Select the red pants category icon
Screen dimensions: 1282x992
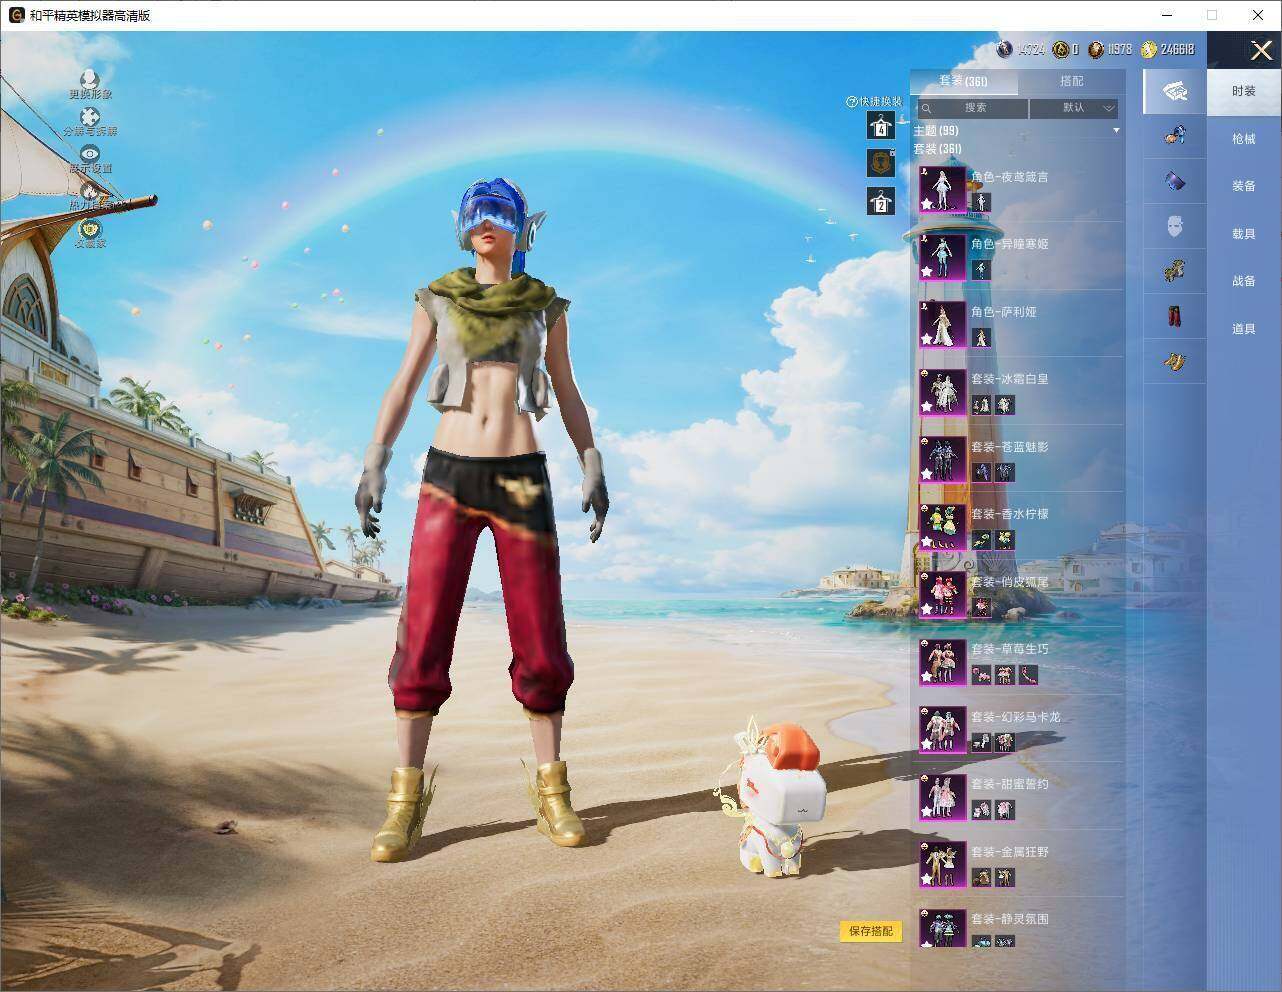[1175, 316]
